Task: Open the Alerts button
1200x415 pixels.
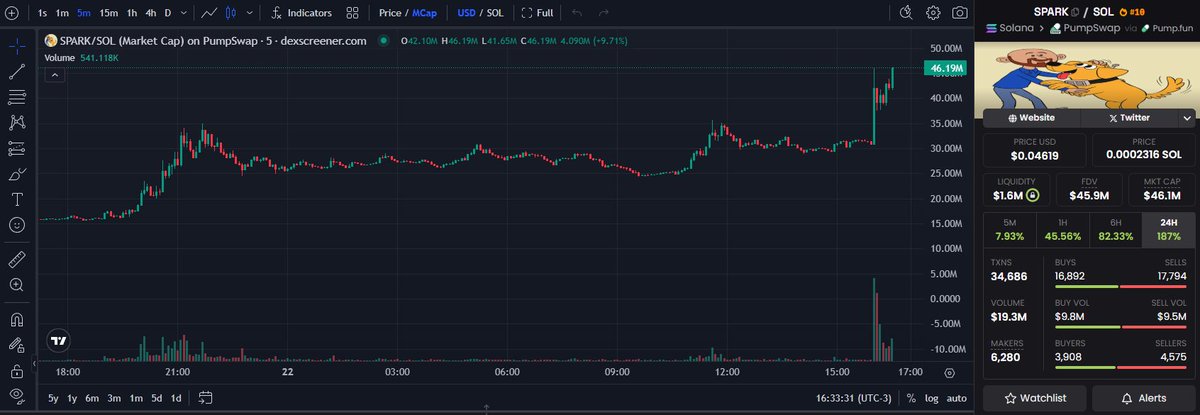Action: (x=1144, y=398)
